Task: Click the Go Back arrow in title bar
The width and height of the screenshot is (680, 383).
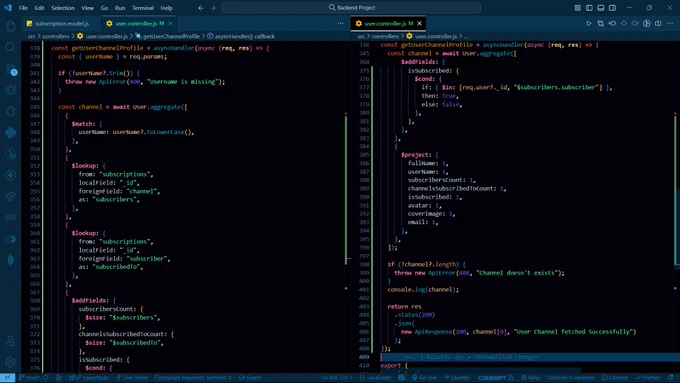Action: point(201,8)
